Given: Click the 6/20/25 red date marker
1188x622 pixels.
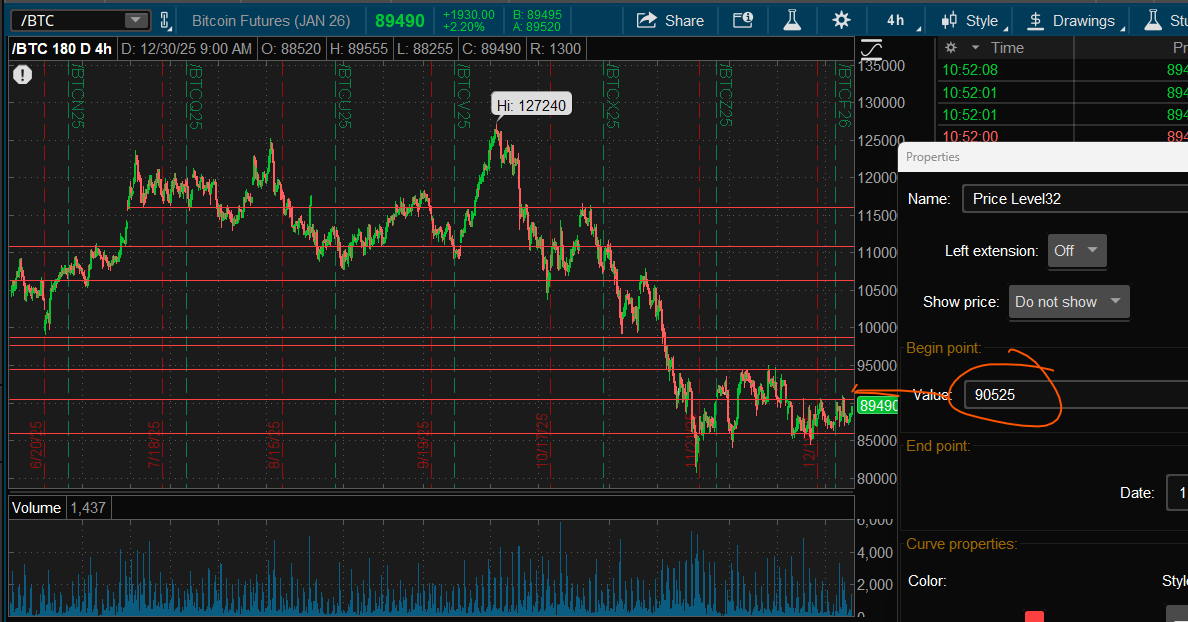Looking at the screenshot, I should coord(36,445).
